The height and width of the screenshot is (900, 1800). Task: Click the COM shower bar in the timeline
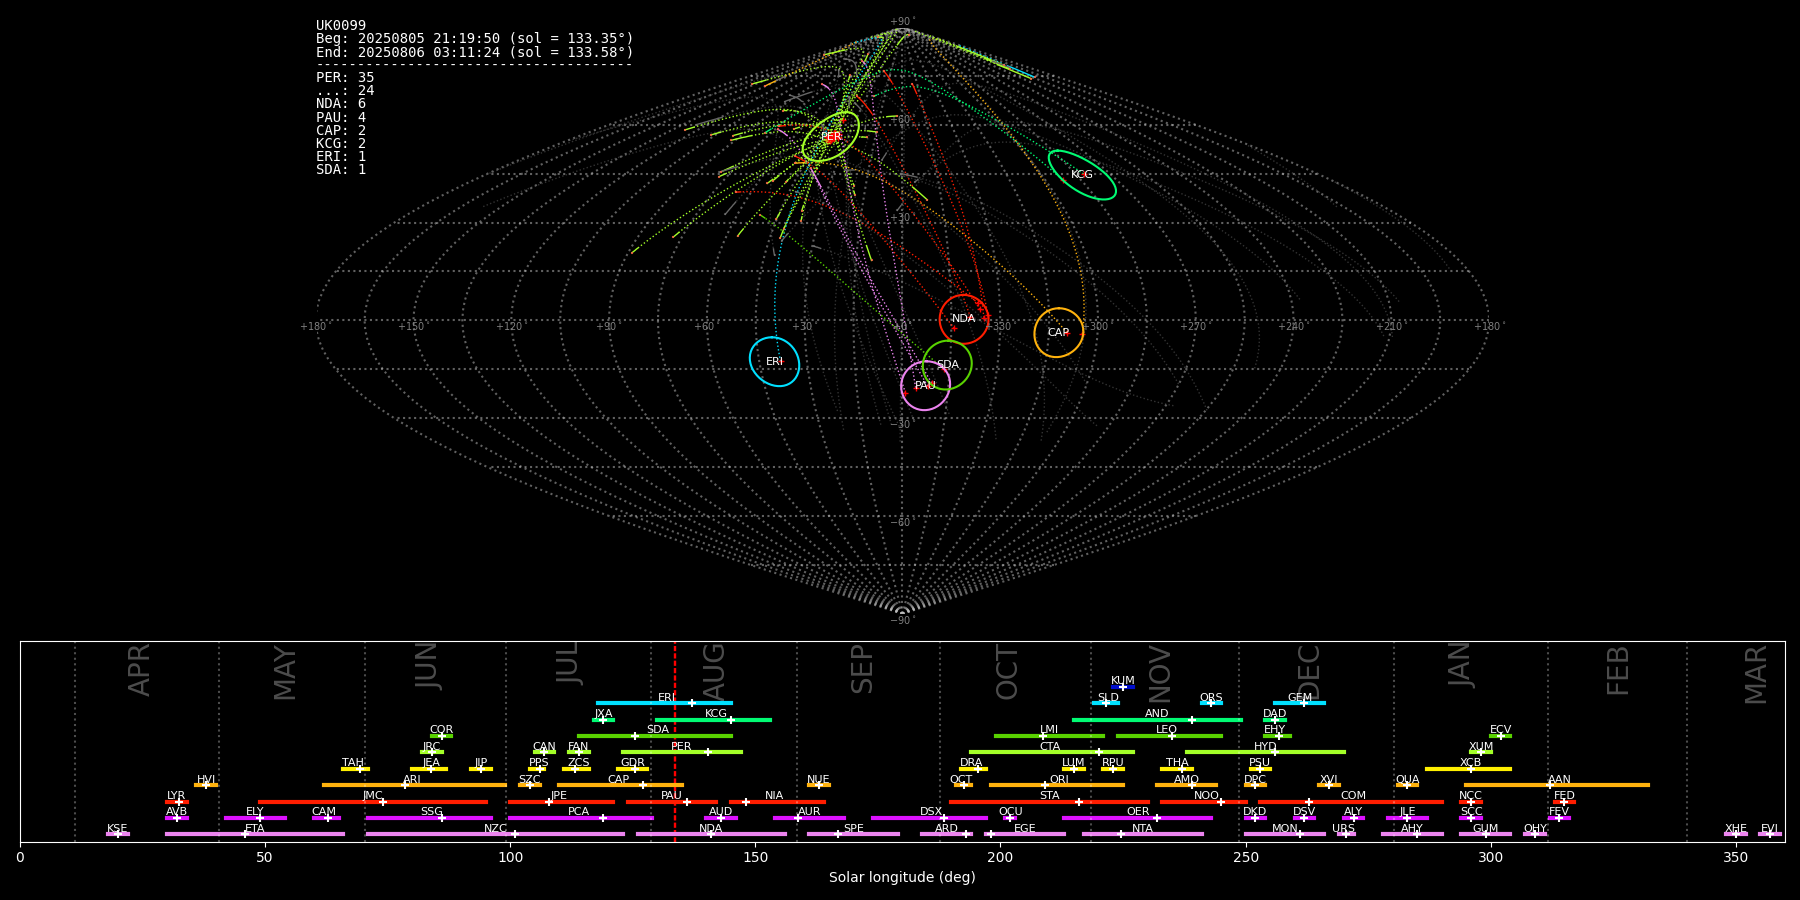point(1351,802)
